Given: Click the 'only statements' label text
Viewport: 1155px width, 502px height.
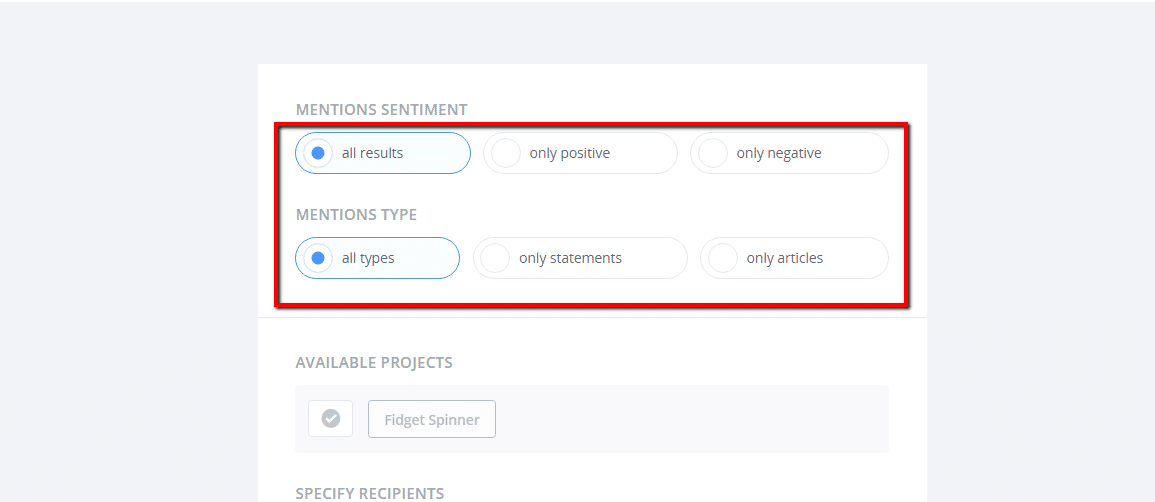Looking at the screenshot, I should 570,258.
